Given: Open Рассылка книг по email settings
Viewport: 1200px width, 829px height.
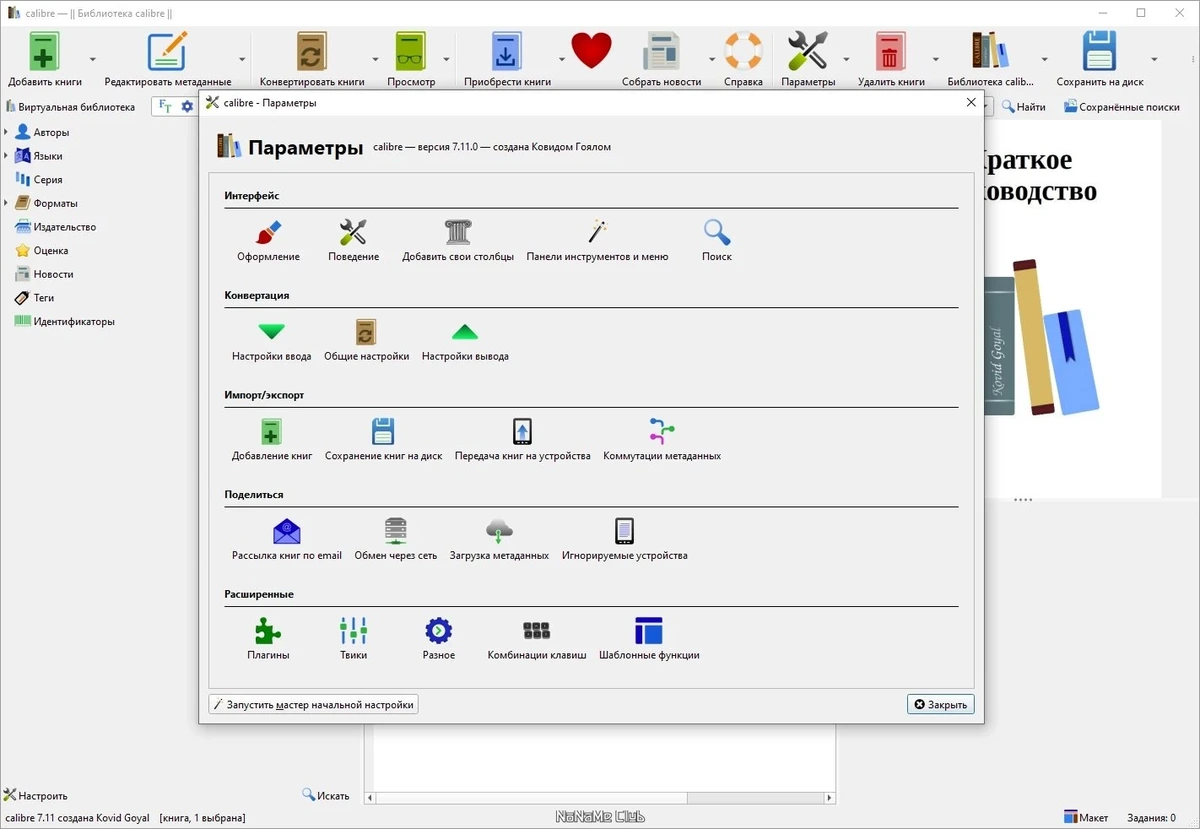Looking at the screenshot, I should pos(287,540).
